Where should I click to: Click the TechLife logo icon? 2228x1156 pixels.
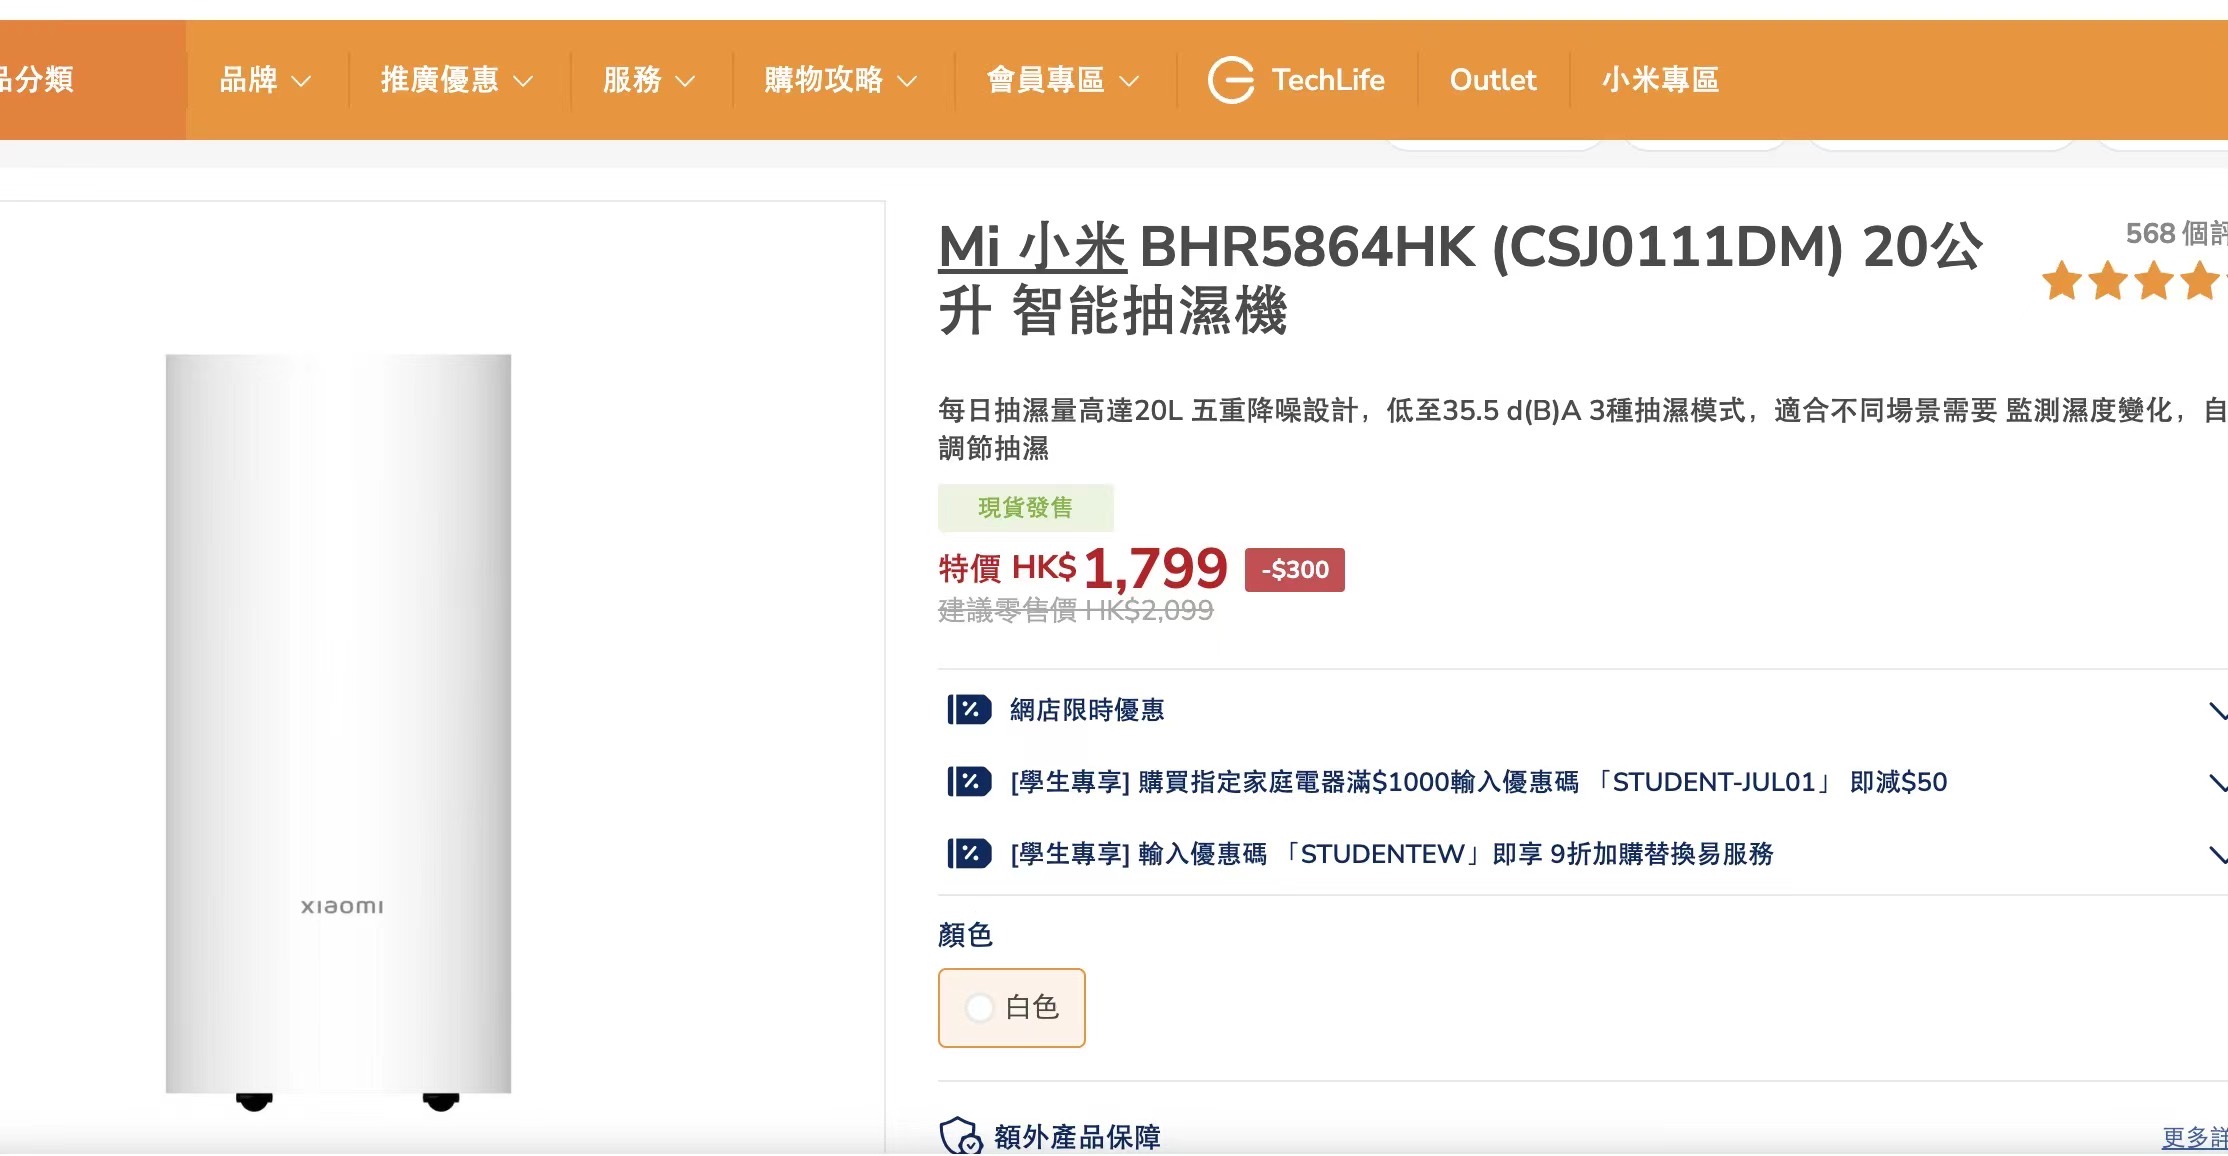(1231, 80)
